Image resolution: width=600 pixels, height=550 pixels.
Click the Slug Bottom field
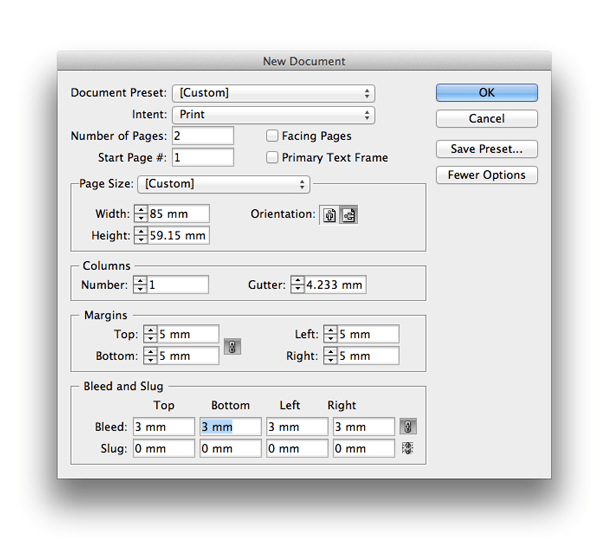tap(230, 448)
